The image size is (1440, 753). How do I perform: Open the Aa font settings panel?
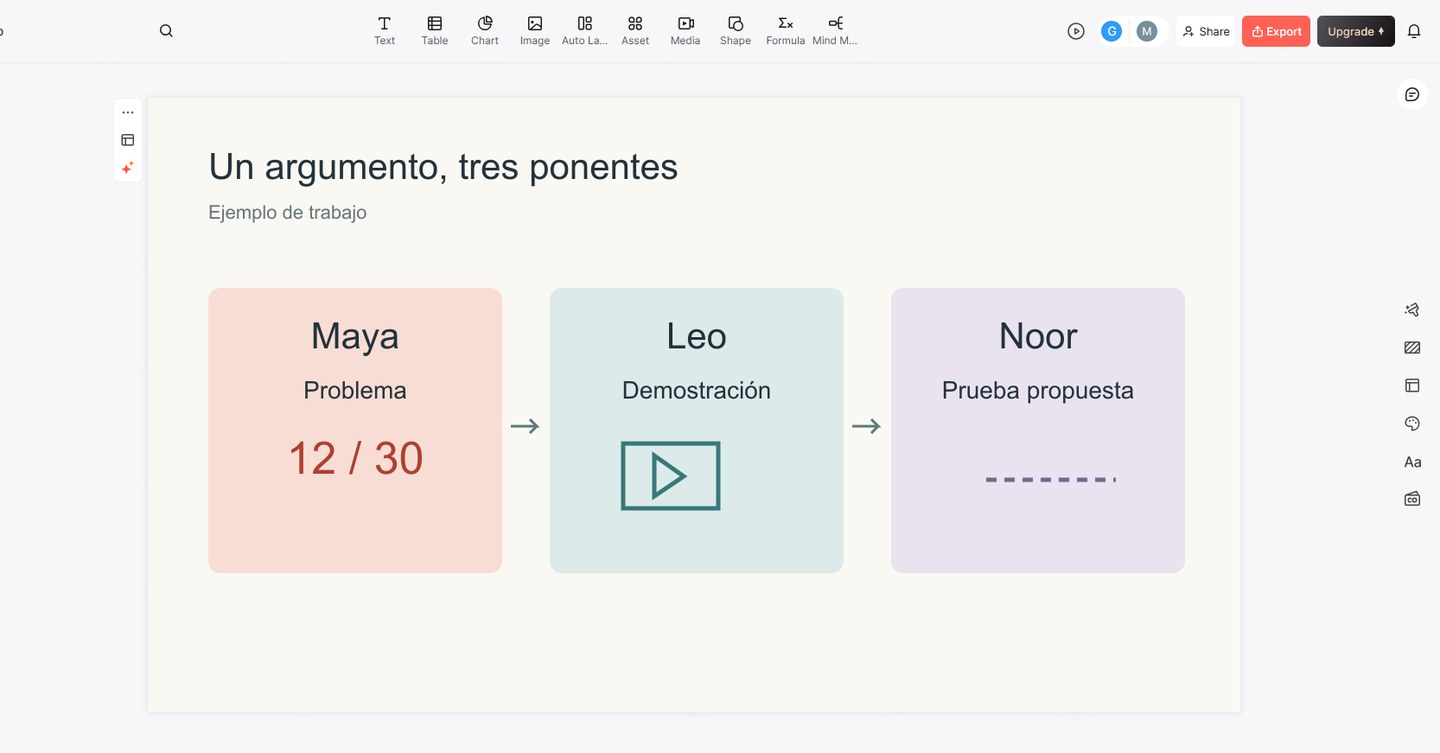[1412, 462]
